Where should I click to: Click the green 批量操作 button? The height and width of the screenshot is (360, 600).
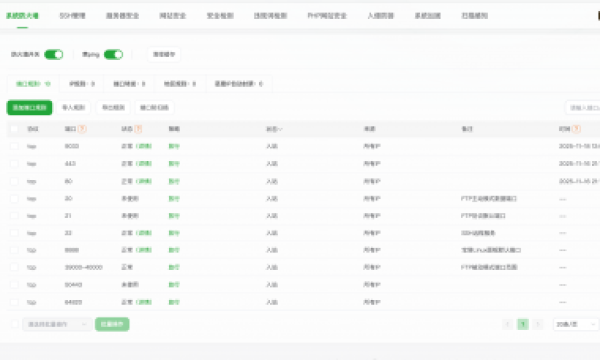pos(112,324)
